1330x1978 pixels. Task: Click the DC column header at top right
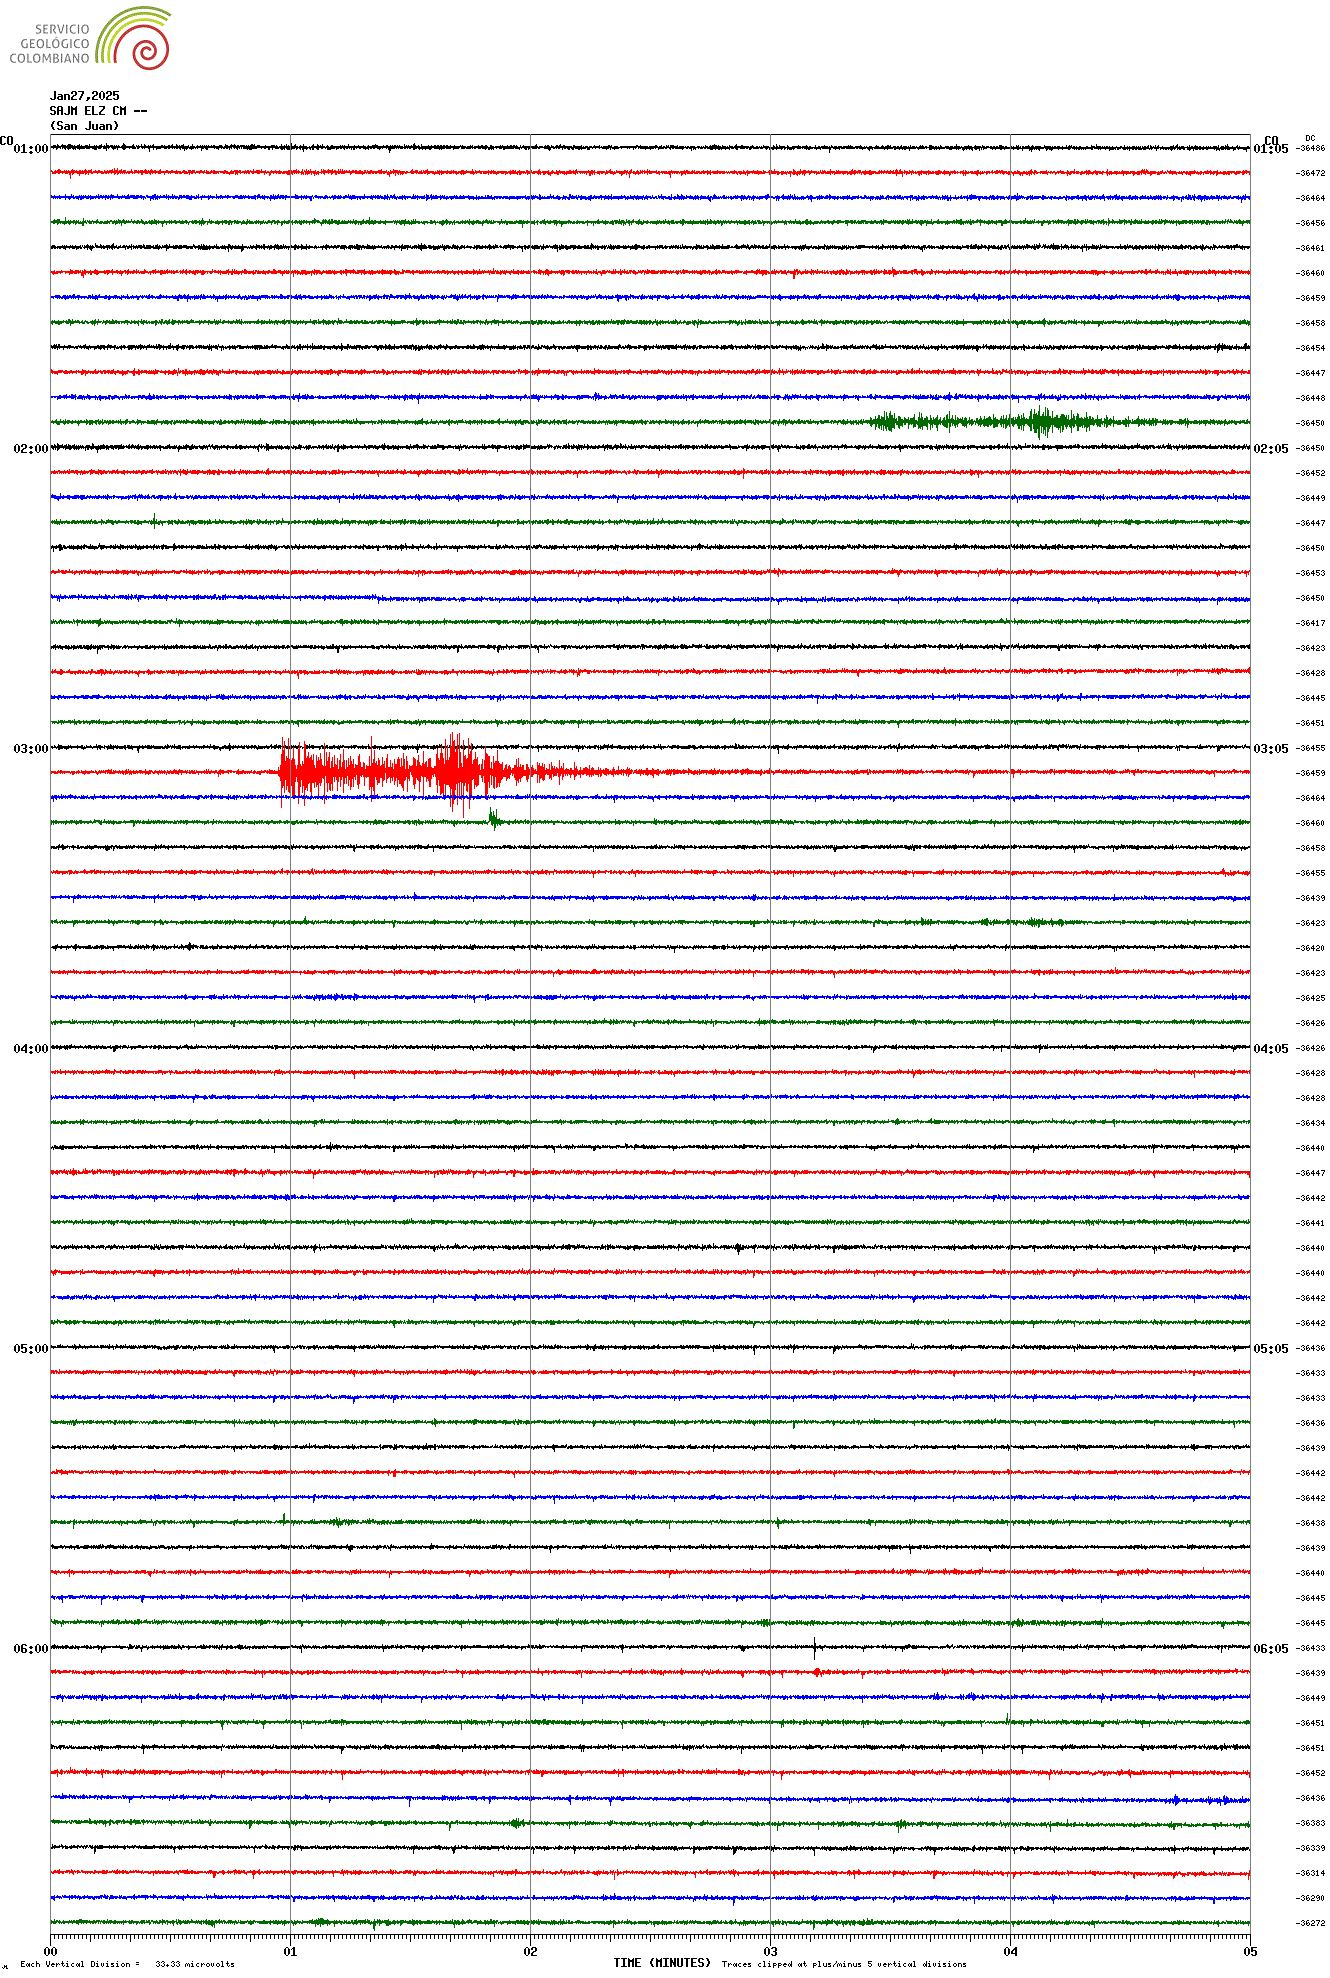click(1310, 138)
